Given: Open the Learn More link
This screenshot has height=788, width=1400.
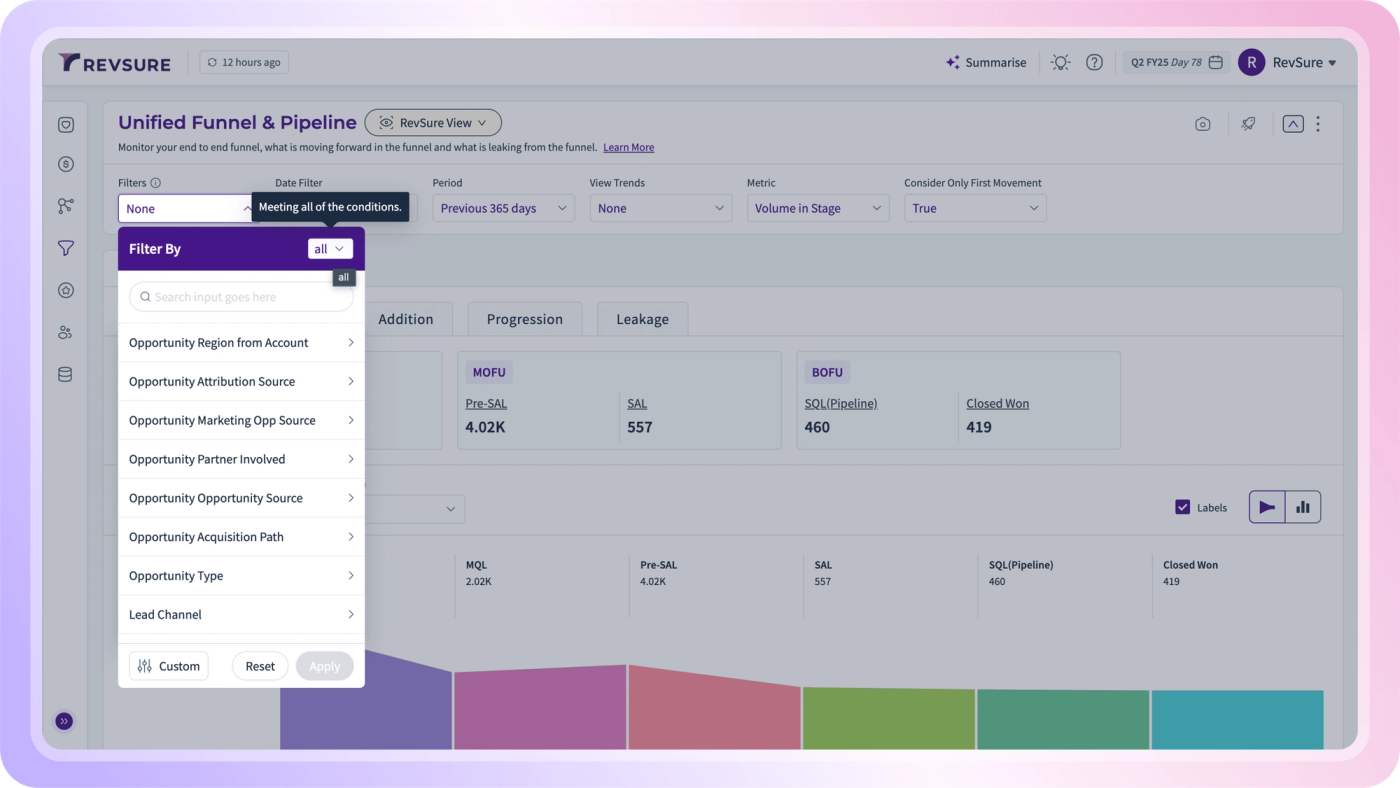Looking at the screenshot, I should point(629,148).
